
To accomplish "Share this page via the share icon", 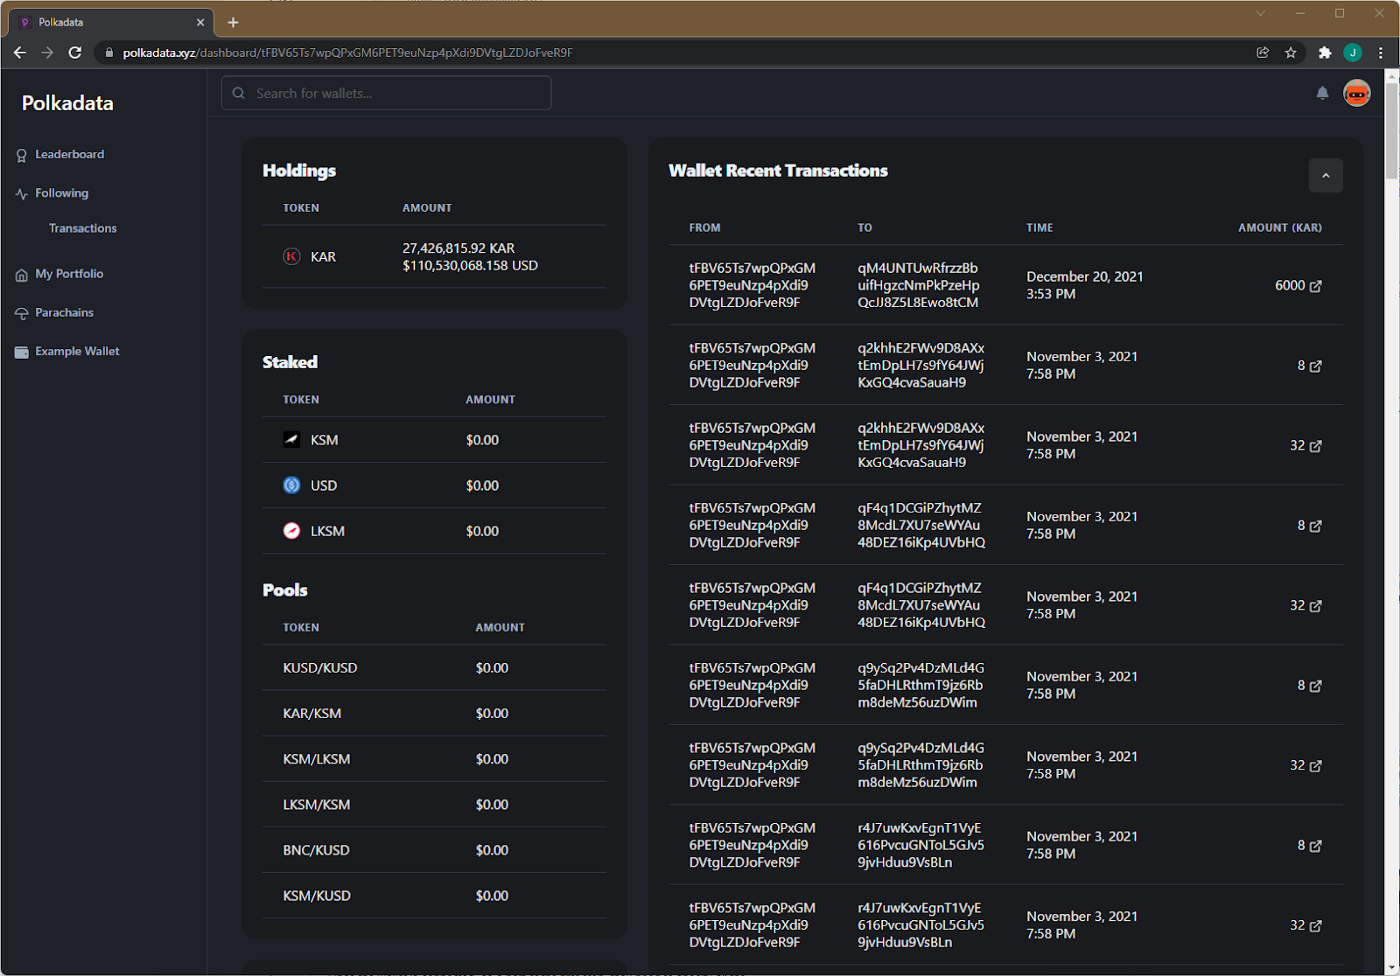I will coord(1263,52).
